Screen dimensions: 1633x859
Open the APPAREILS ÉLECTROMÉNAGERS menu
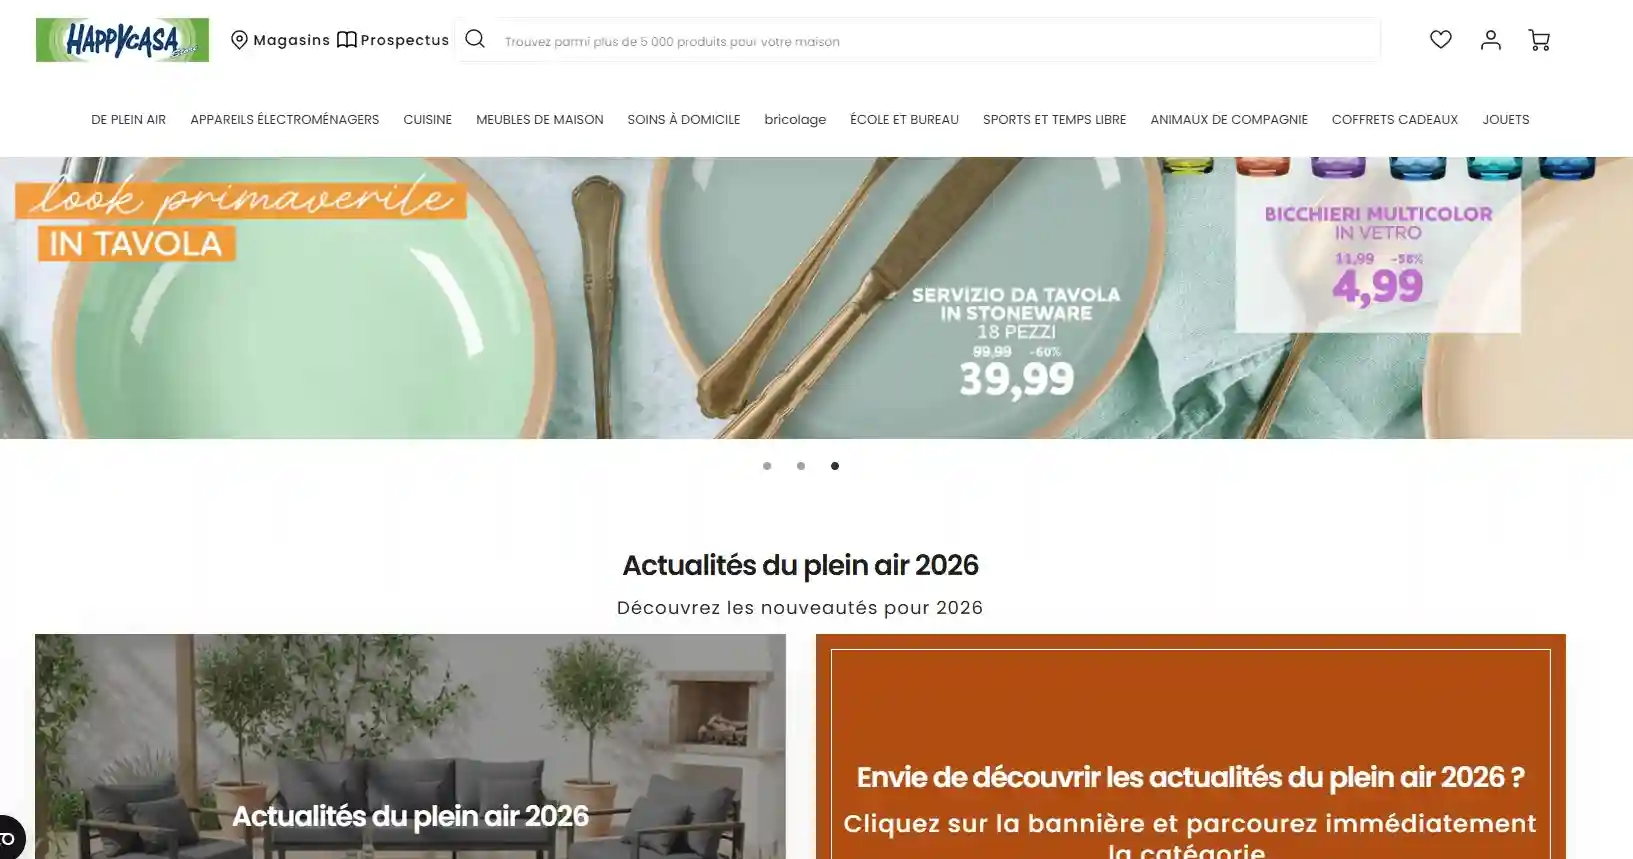[x=285, y=120]
